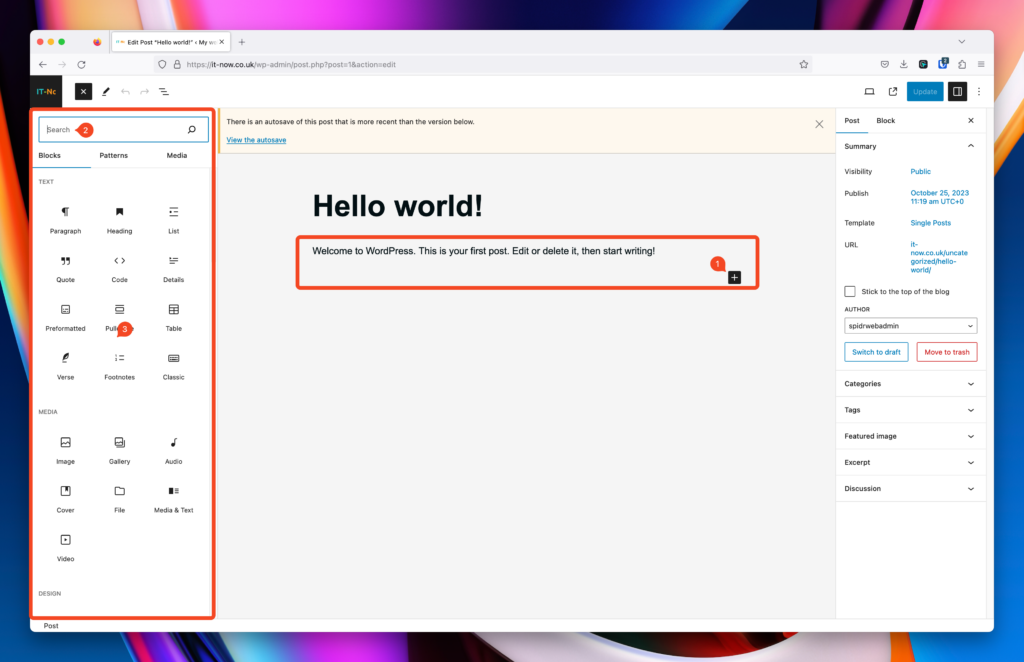Insert a Code block
The image size is (1024, 662).
(120, 269)
